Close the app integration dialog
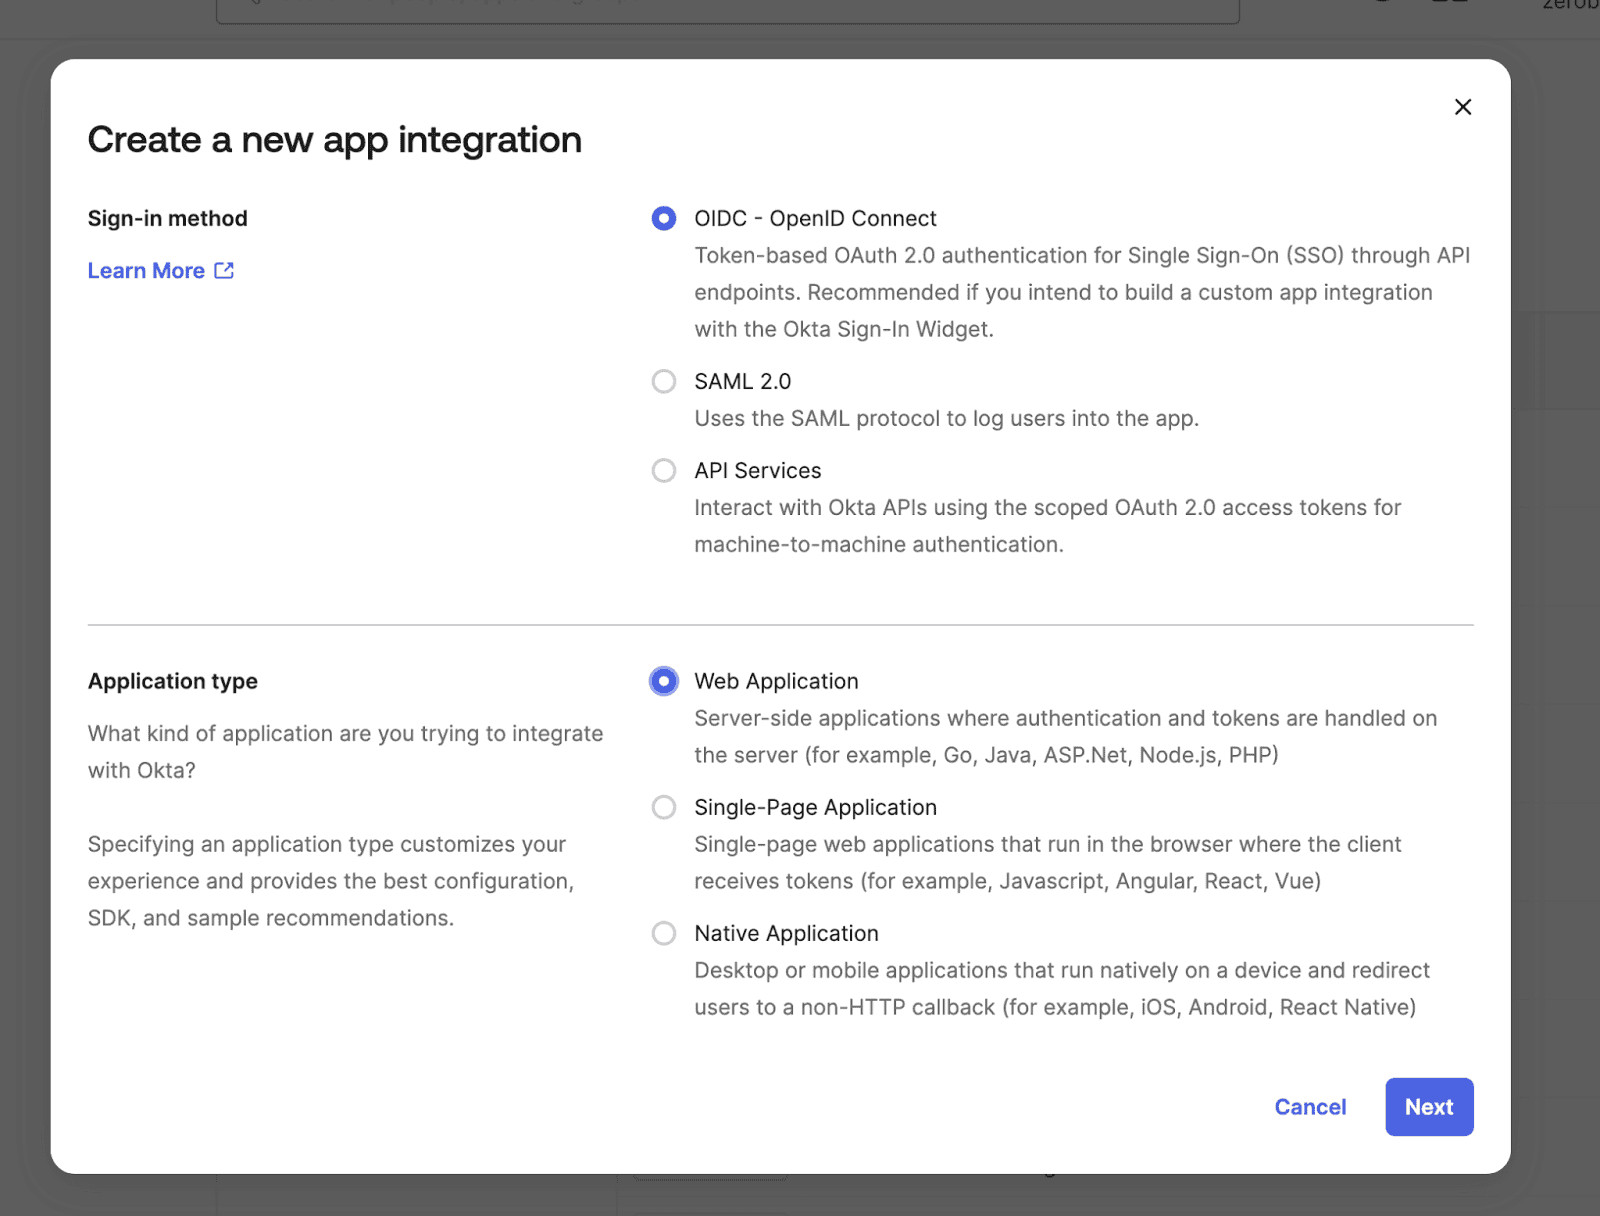This screenshot has width=1600, height=1216. 1462,107
